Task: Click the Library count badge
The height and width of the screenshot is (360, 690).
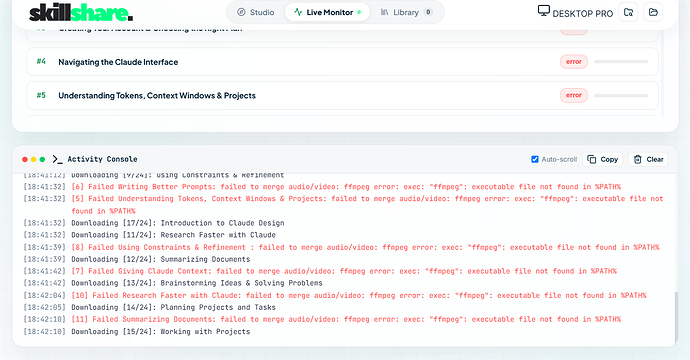Action: [x=428, y=12]
